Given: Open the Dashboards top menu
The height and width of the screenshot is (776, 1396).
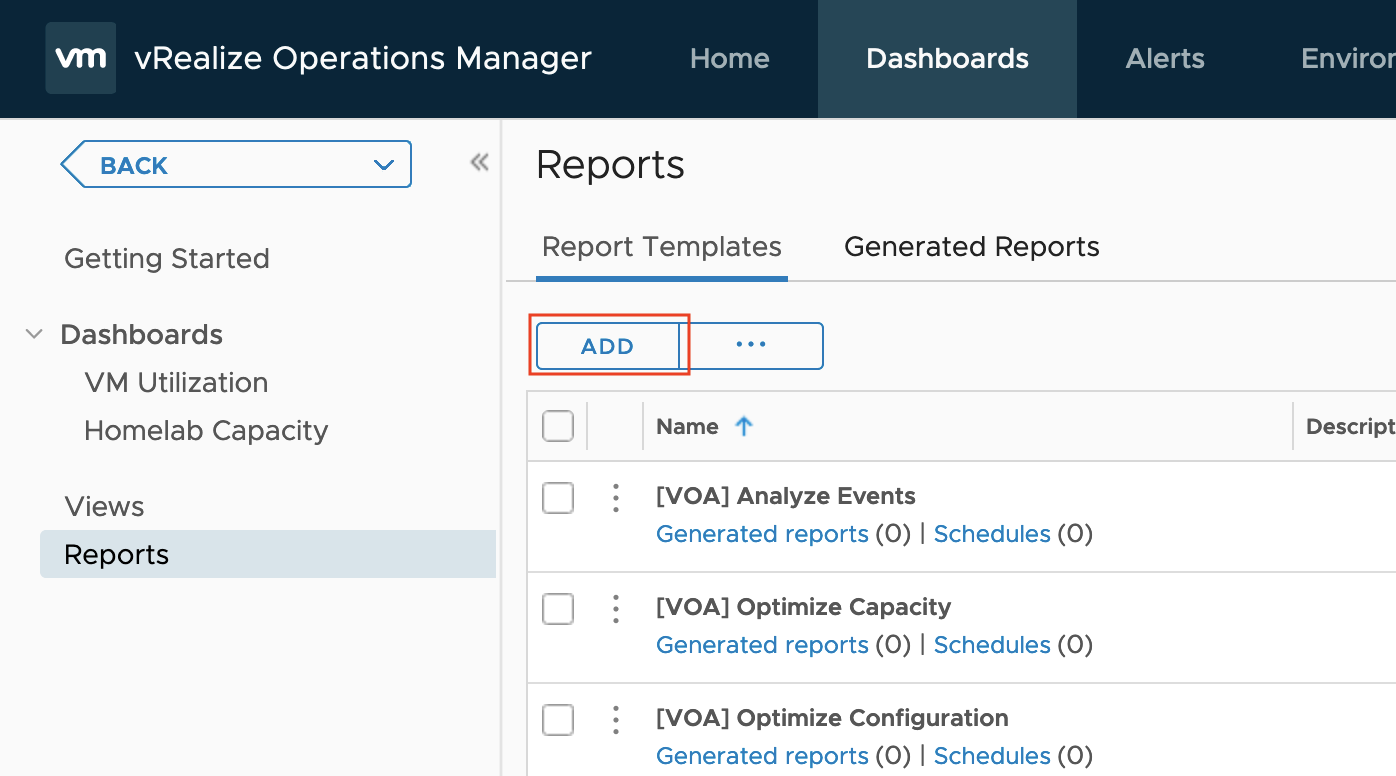Looking at the screenshot, I should click(947, 58).
